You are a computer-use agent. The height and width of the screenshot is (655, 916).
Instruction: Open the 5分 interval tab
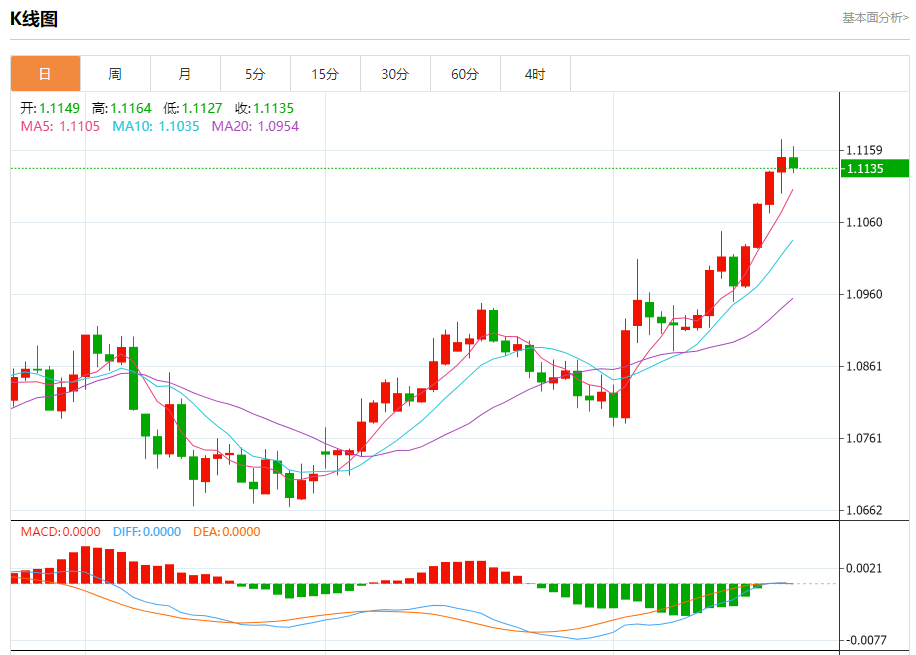[255, 74]
